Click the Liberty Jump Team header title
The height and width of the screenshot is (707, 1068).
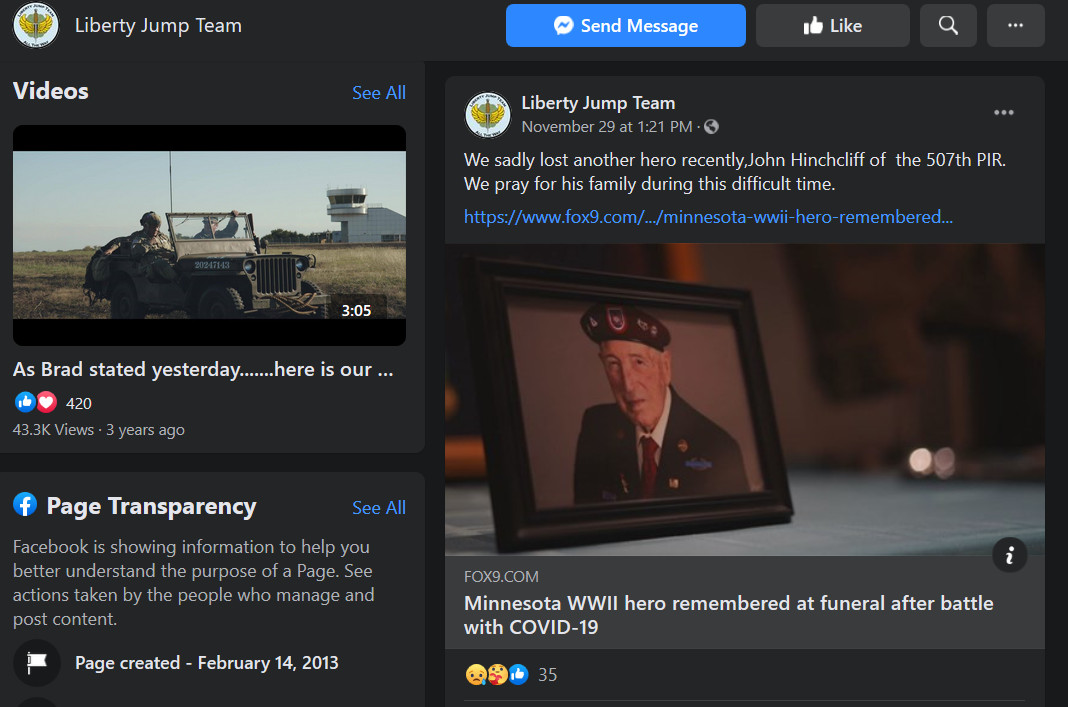click(158, 26)
